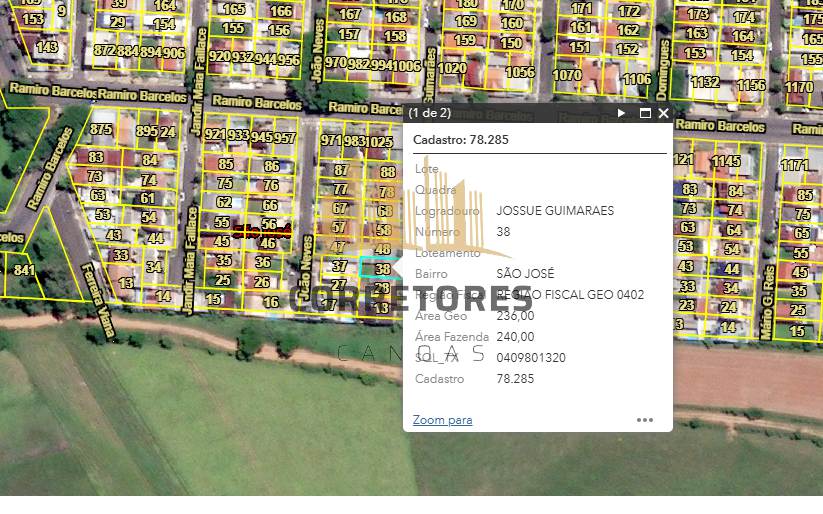Click parcel 875 on the map
This screenshot has width=823, height=514.
(101, 130)
